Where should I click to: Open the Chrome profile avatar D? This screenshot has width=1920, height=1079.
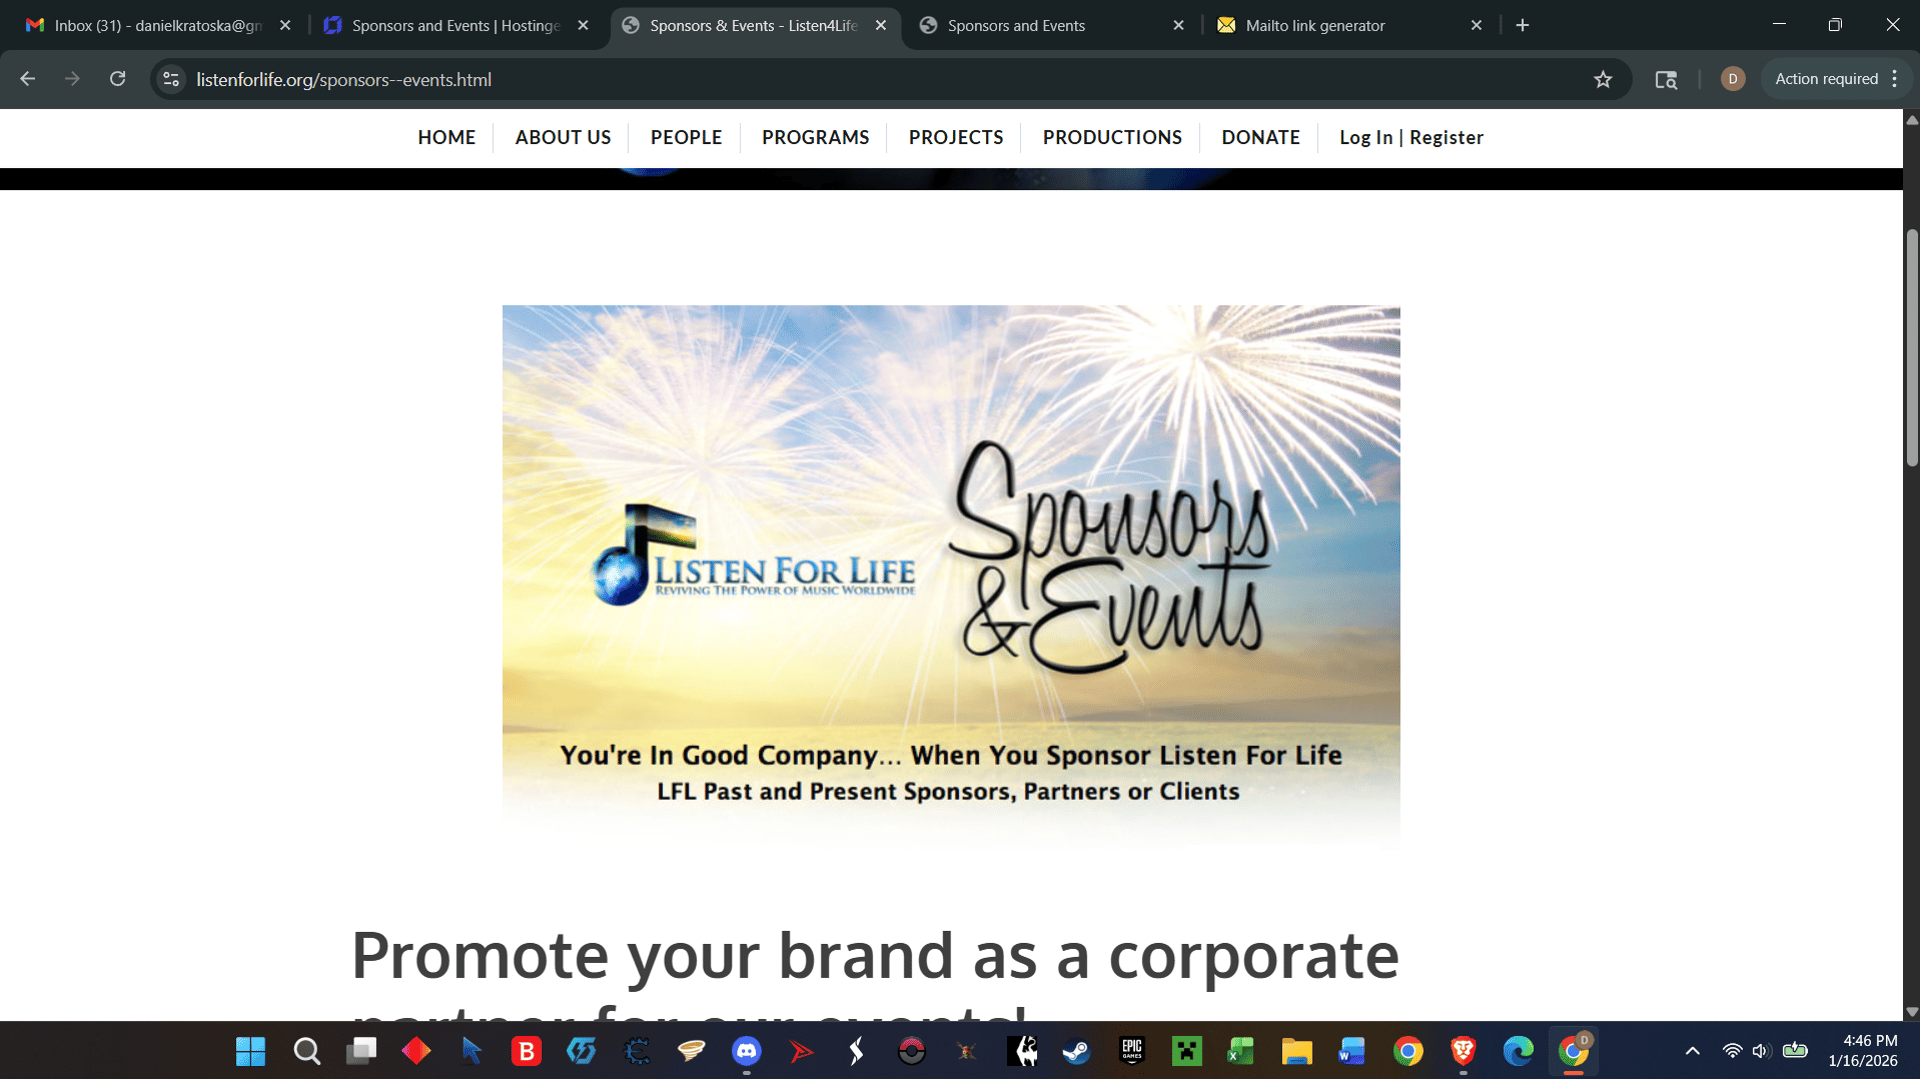pos(1733,79)
